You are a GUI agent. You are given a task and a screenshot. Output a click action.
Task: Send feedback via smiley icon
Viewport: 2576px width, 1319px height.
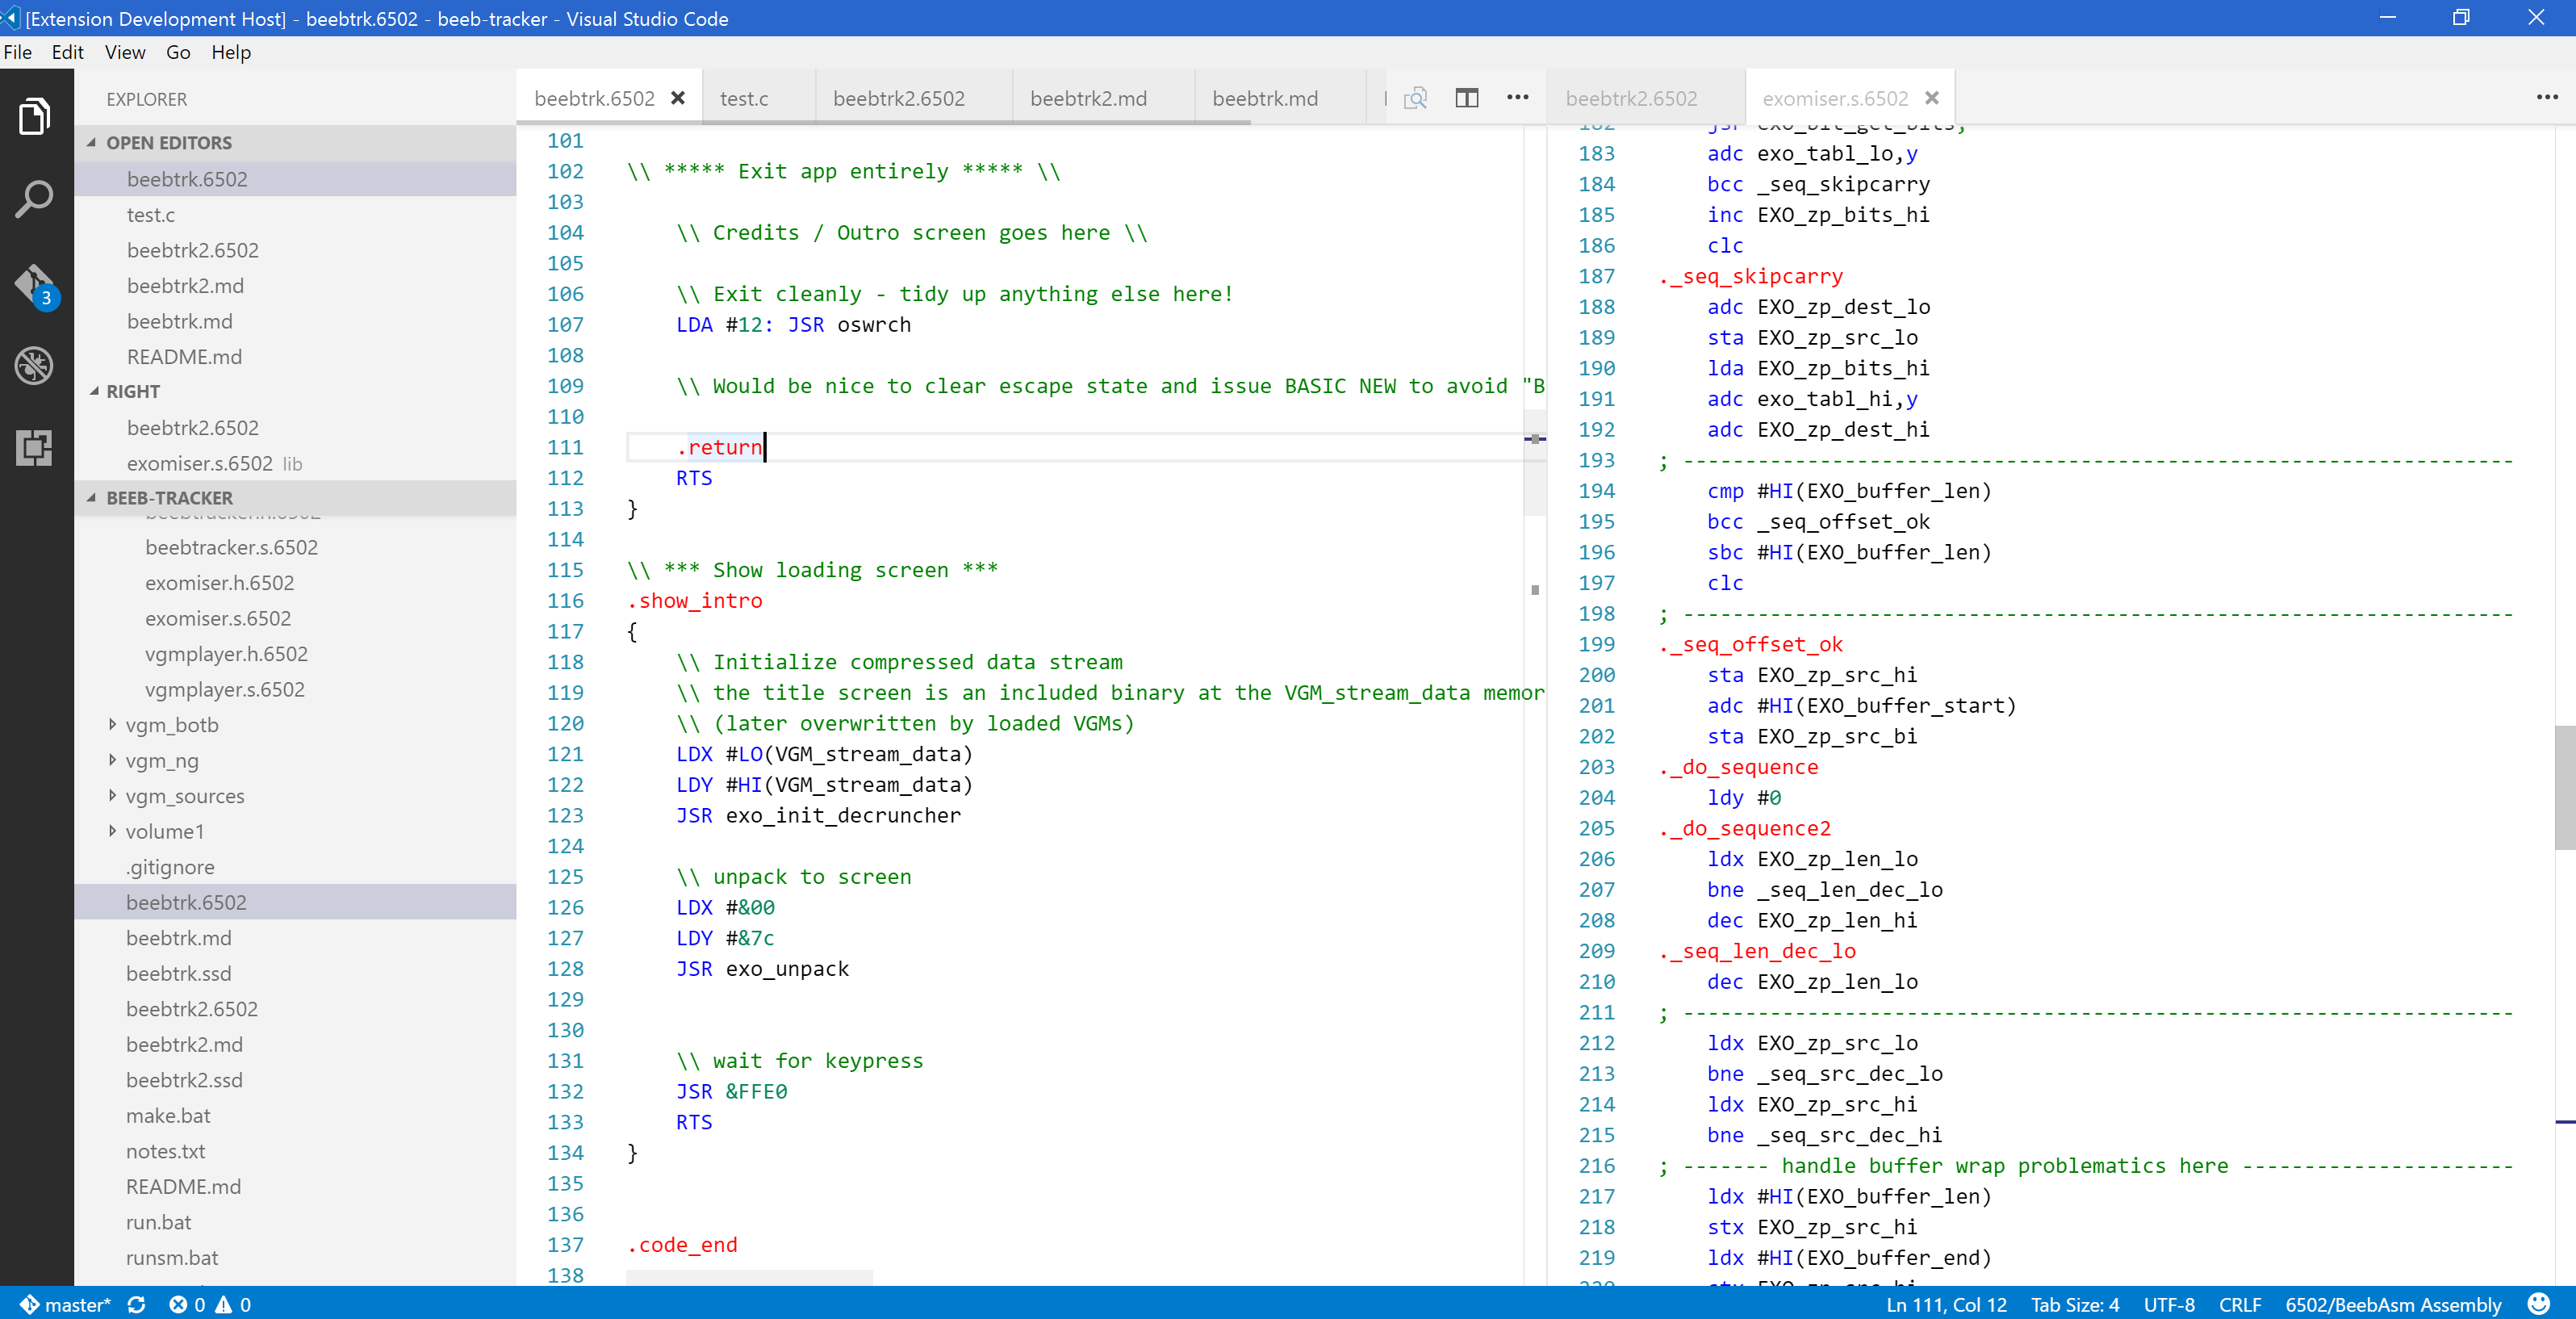point(2539,1304)
